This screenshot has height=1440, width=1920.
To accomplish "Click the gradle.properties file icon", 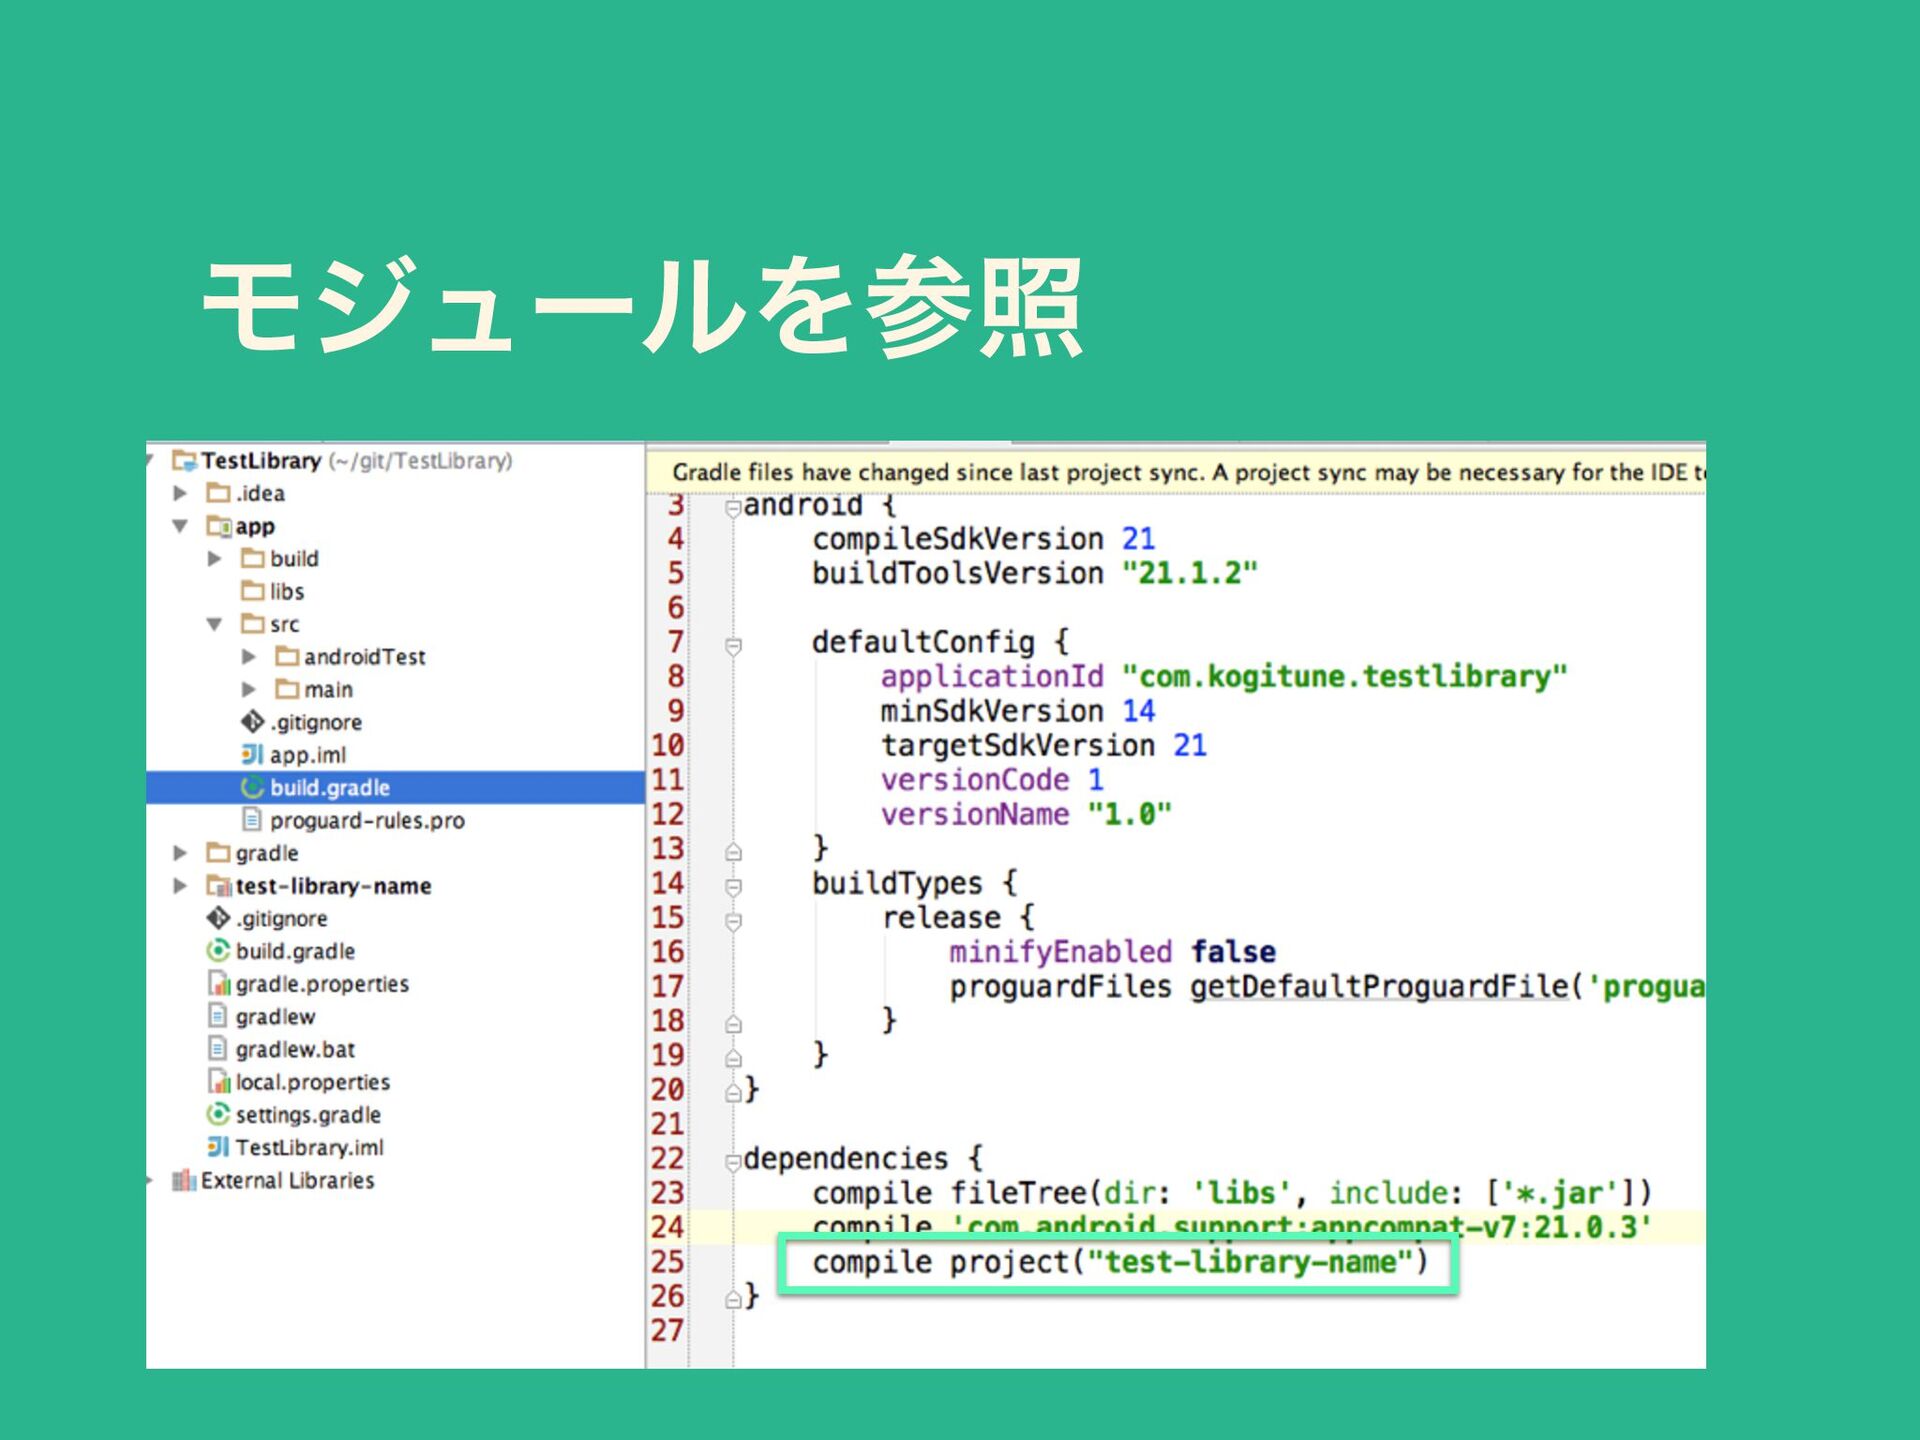I will [x=219, y=984].
